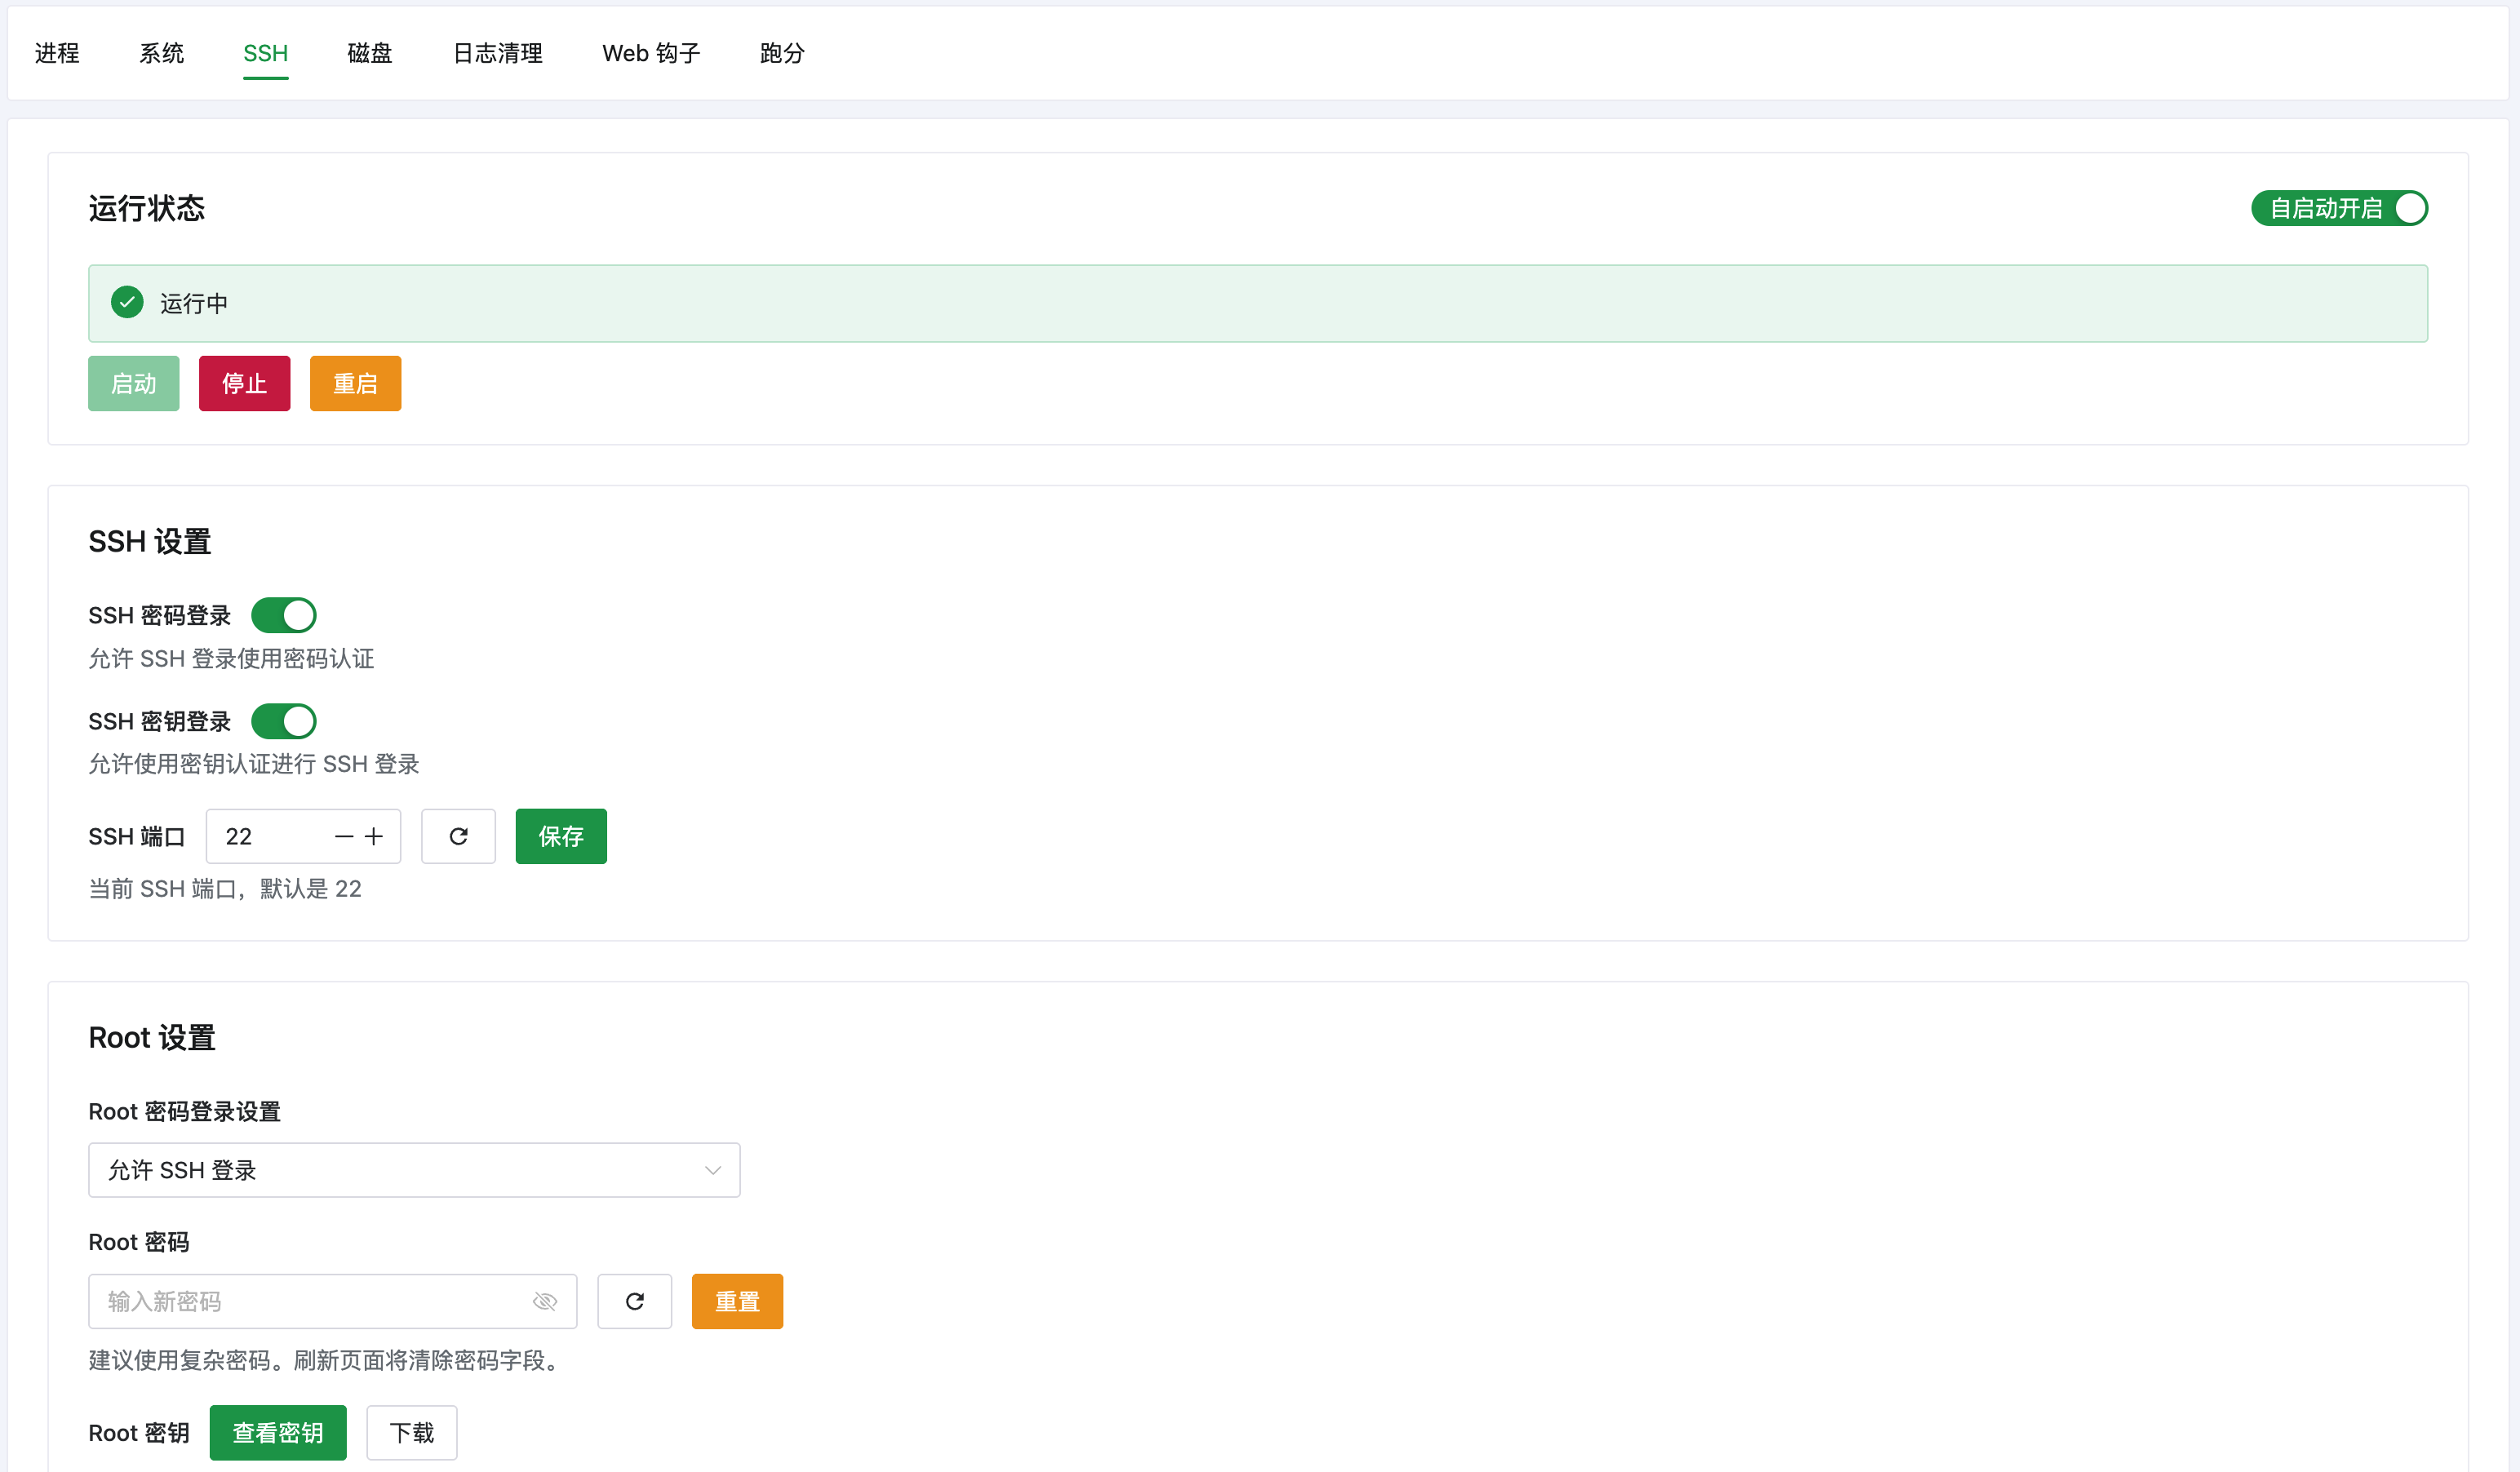This screenshot has height=1472, width=2520.
Task: Switch to the 跑分 tab
Action: 782,53
